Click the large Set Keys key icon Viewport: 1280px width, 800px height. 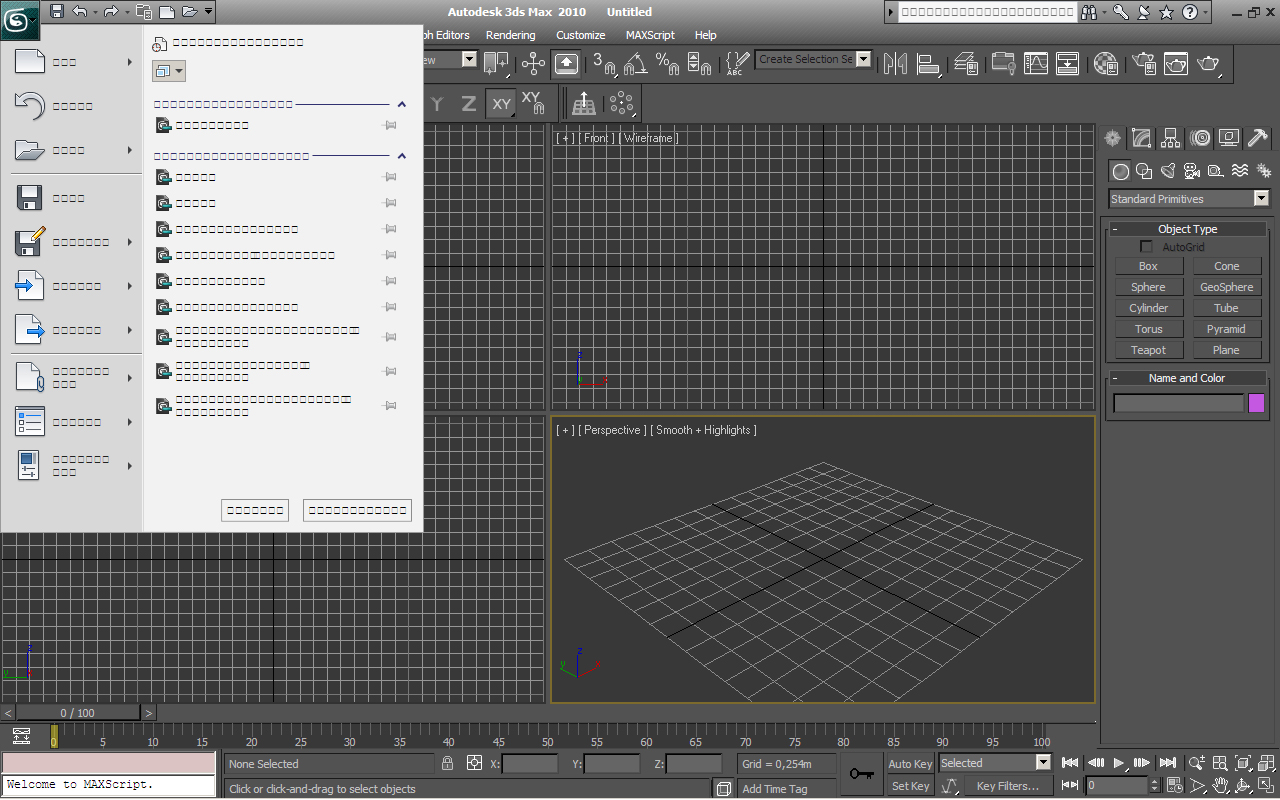[x=860, y=774]
